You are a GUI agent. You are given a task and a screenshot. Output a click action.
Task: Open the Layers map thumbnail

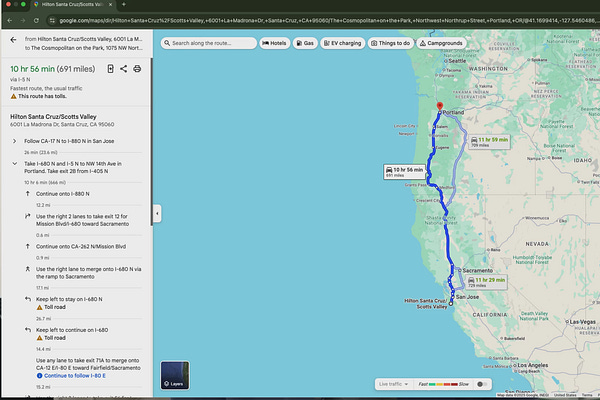click(175, 375)
